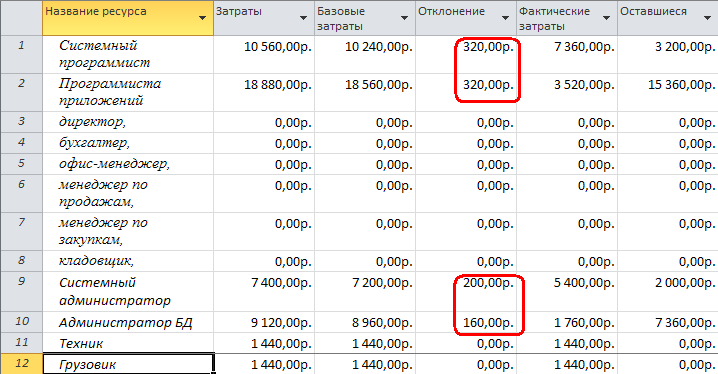Click the Фактические затраты column header

coord(567,18)
